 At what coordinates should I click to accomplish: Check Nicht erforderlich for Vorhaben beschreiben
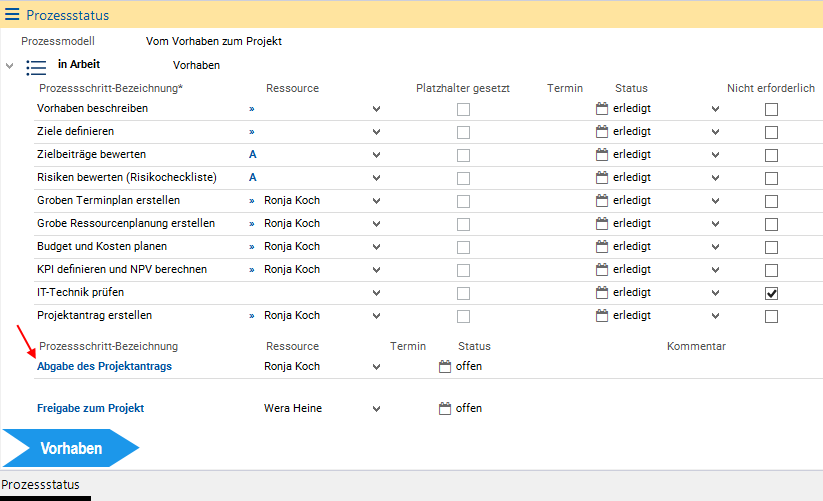click(x=771, y=109)
